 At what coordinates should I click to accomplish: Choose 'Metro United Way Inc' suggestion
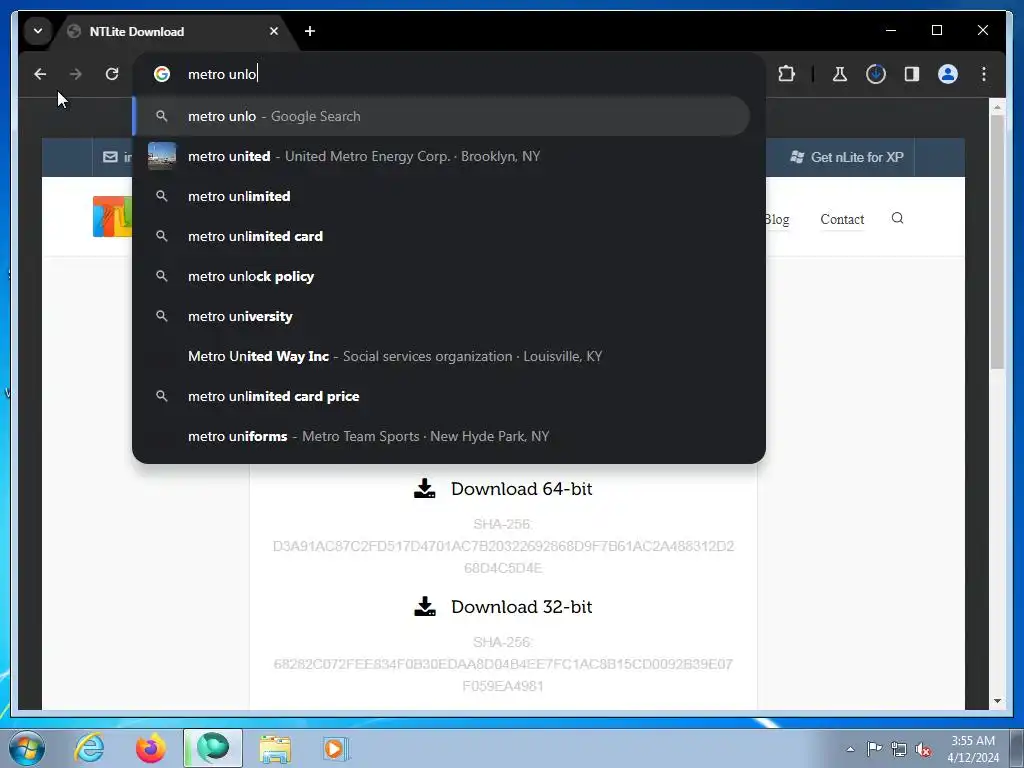[441, 357]
